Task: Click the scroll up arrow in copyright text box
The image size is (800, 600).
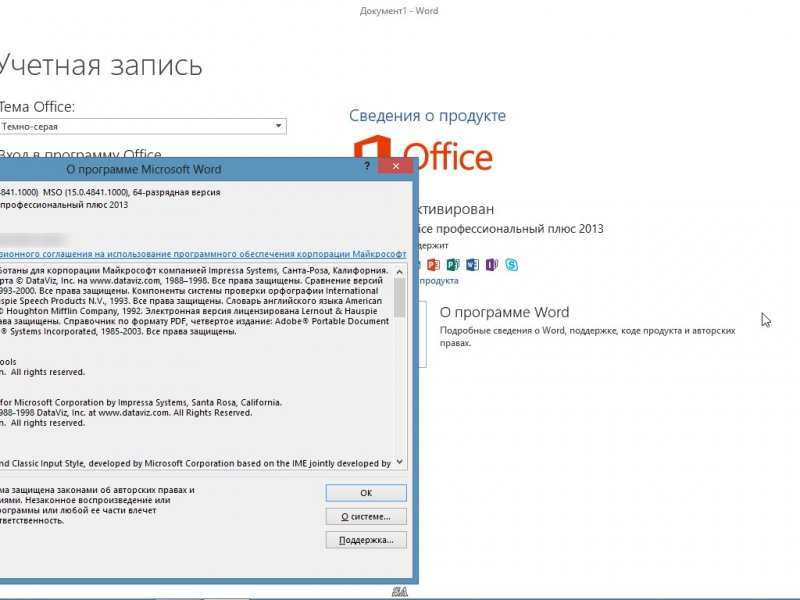Action: pyautogui.click(x=399, y=272)
